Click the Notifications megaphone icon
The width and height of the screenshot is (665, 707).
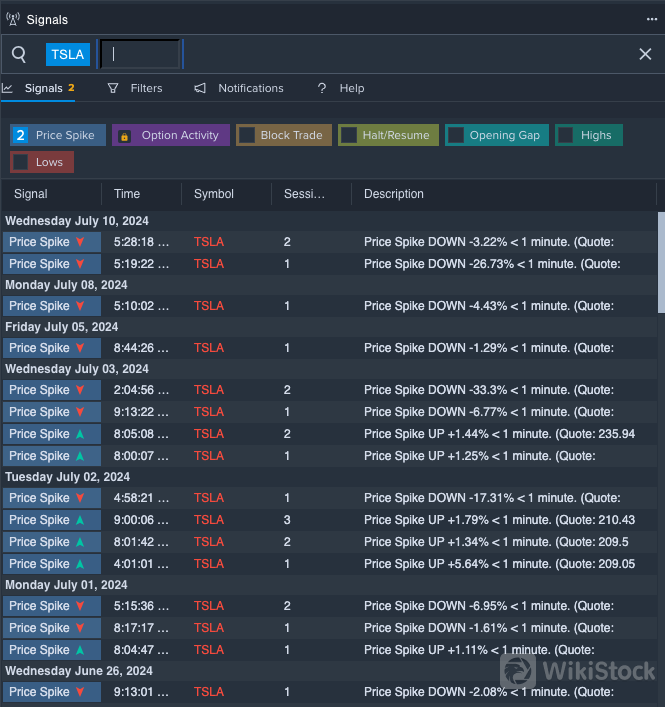200,88
